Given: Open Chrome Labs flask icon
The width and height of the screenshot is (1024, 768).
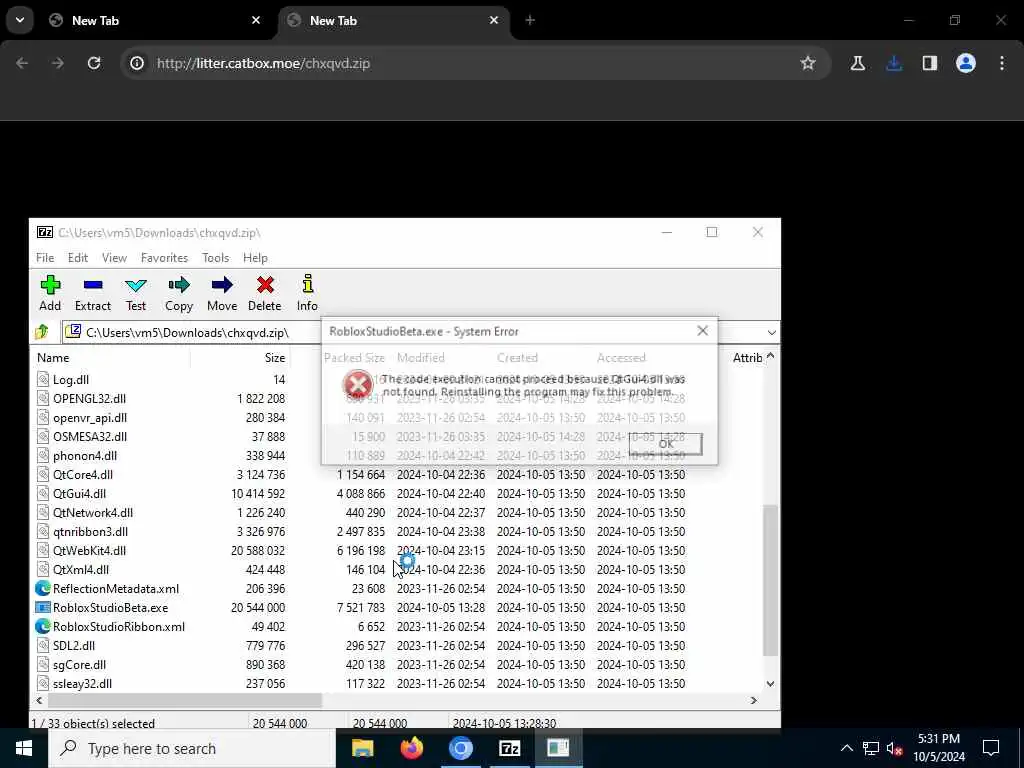Looking at the screenshot, I should [857, 63].
